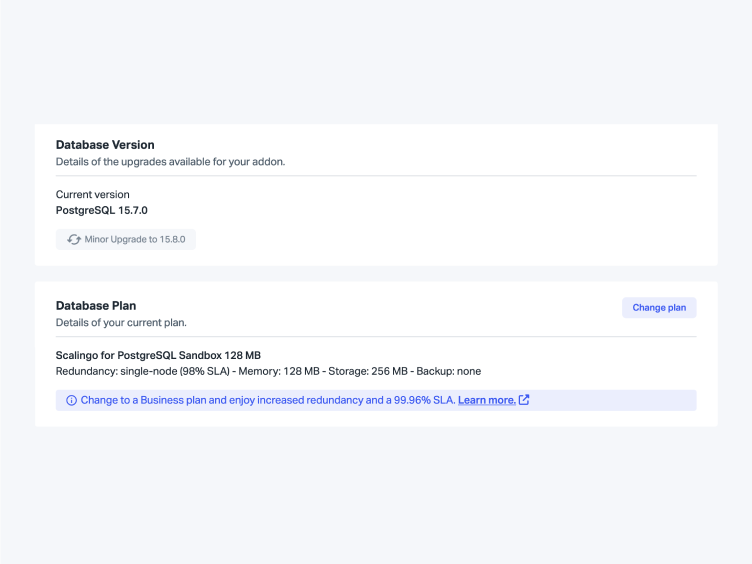752x564 pixels.
Task: Click the PostgreSQL 15.7.0 version text
Action: pyautogui.click(x=102, y=210)
